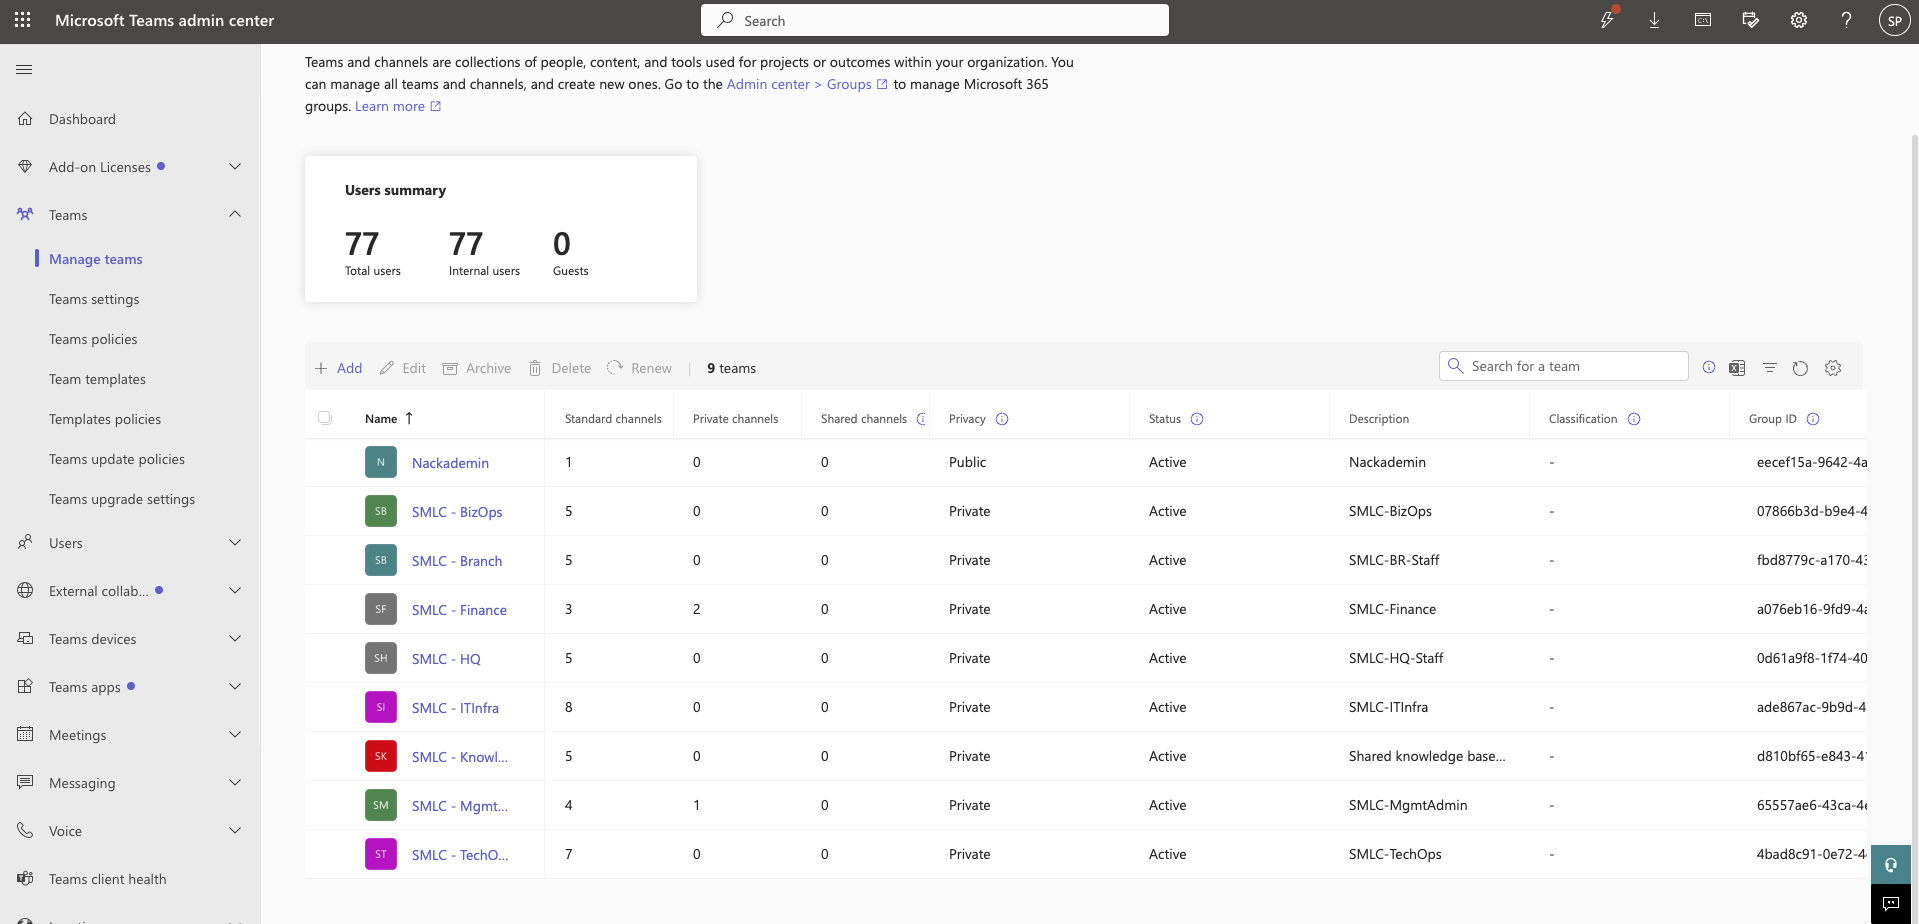Open the Cloud Shell icon in header

[x=1703, y=20]
